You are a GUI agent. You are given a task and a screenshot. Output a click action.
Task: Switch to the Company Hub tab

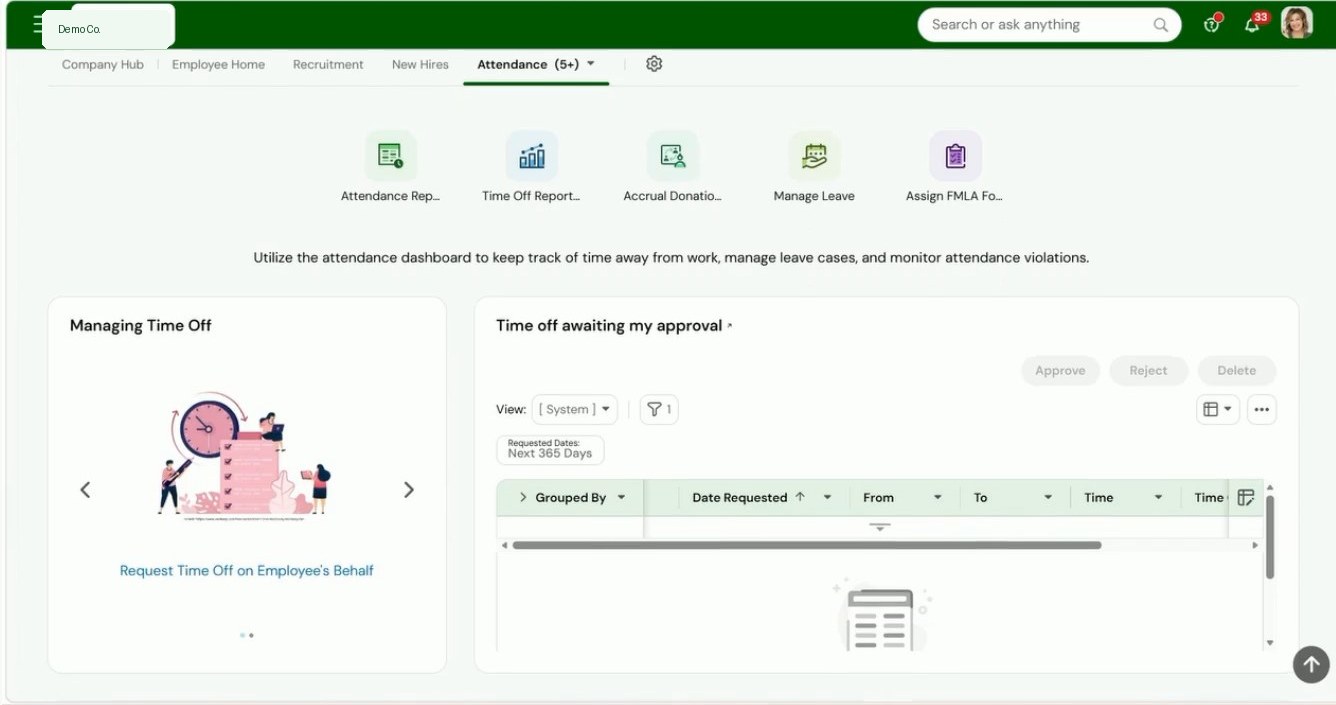pos(103,64)
